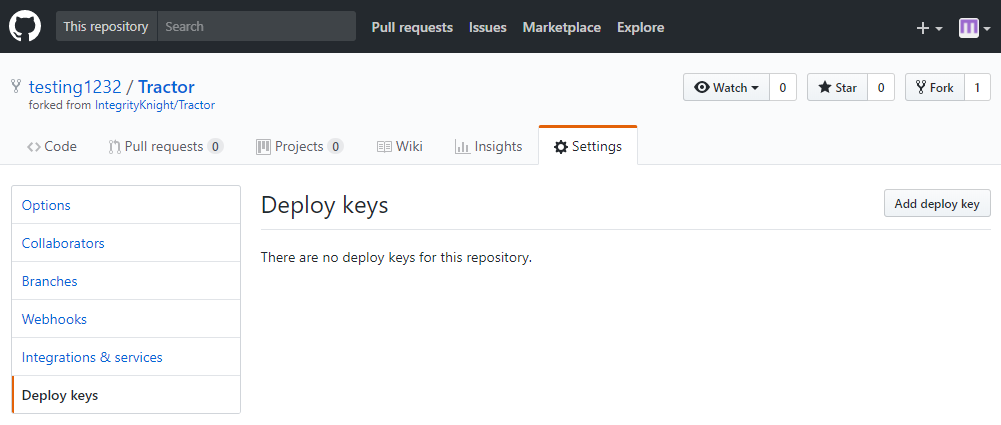Focus the repository search field

point(256,27)
